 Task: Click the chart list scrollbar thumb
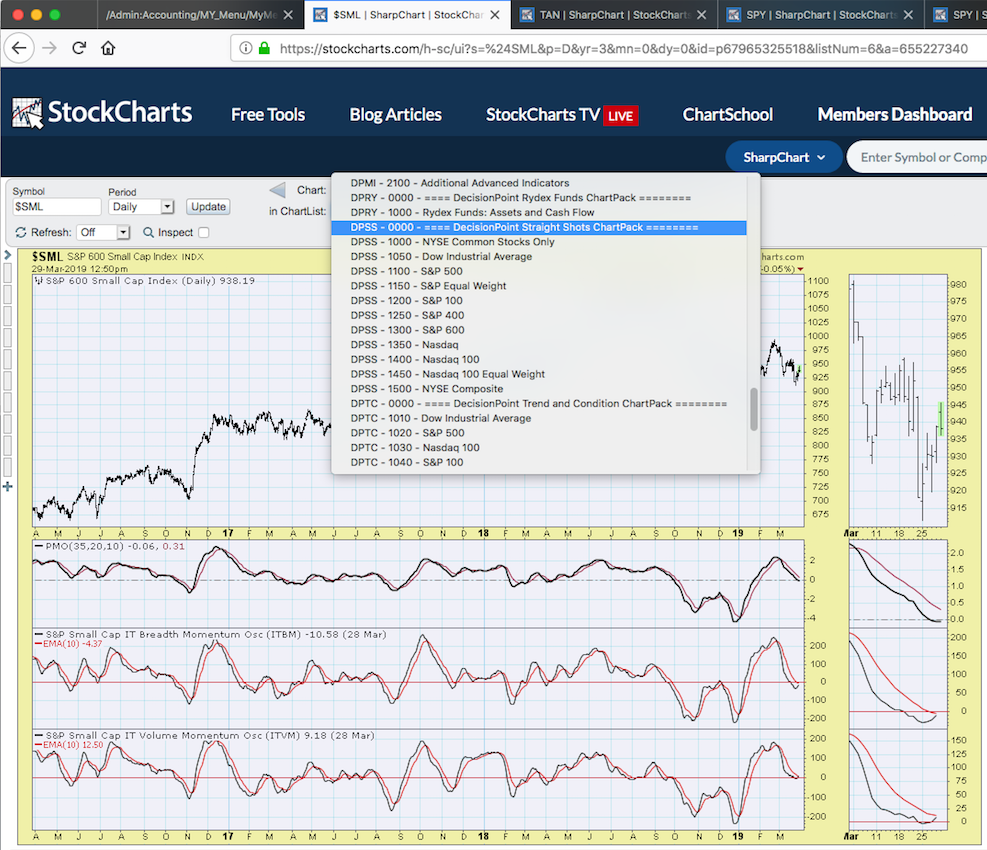click(x=754, y=409)
